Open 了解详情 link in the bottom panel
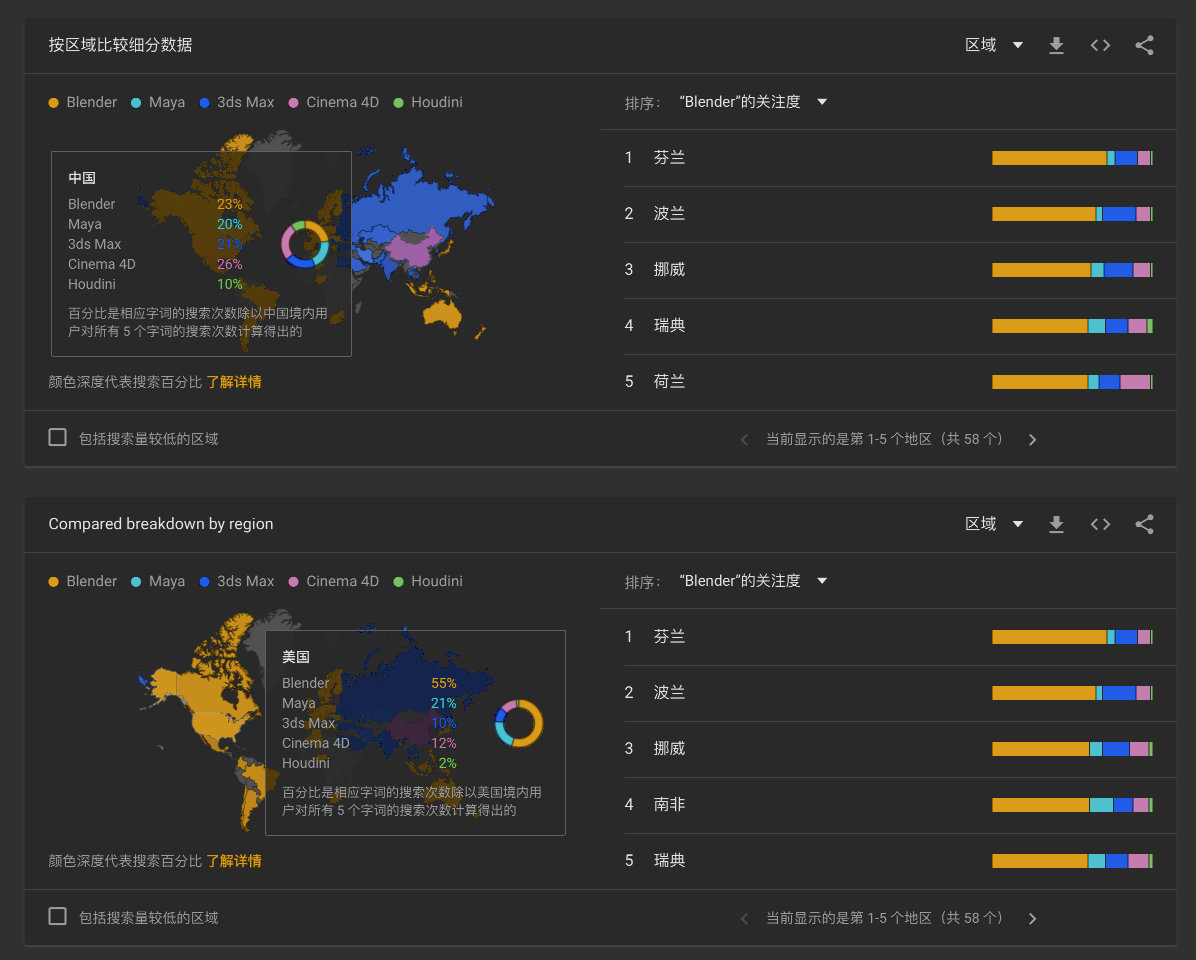This screenshot has height=960, width=1196. [x=233, y=861]
